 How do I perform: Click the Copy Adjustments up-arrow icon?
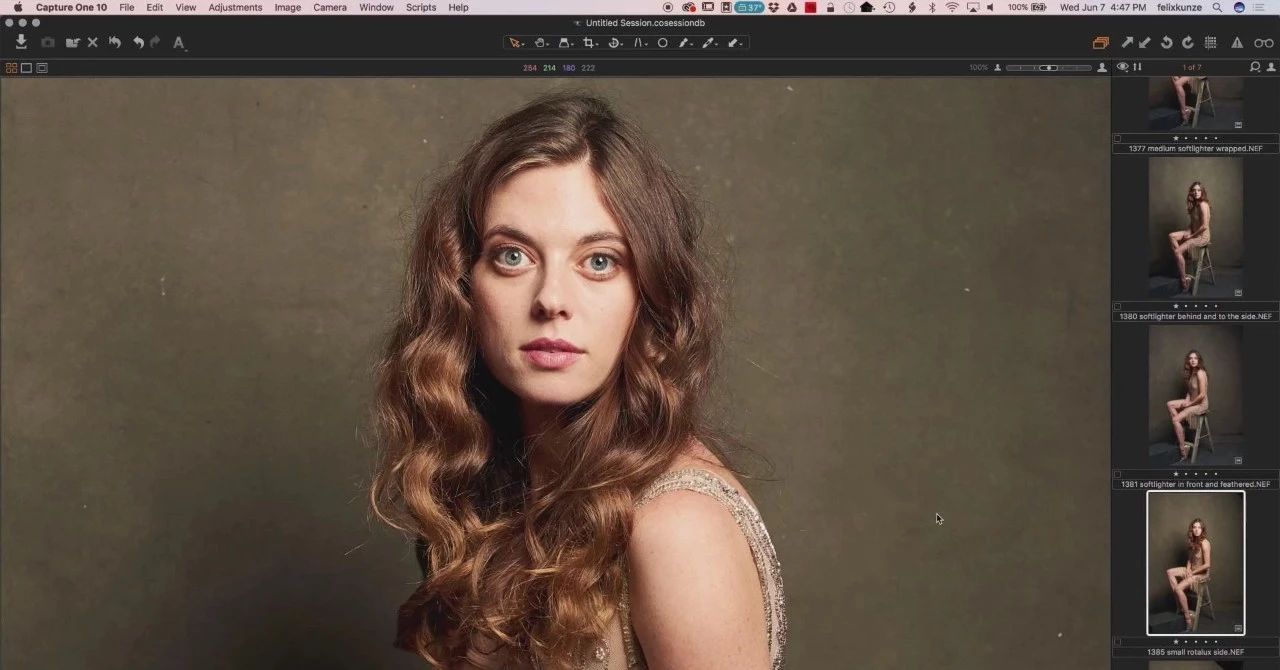tap(1127, 43)
